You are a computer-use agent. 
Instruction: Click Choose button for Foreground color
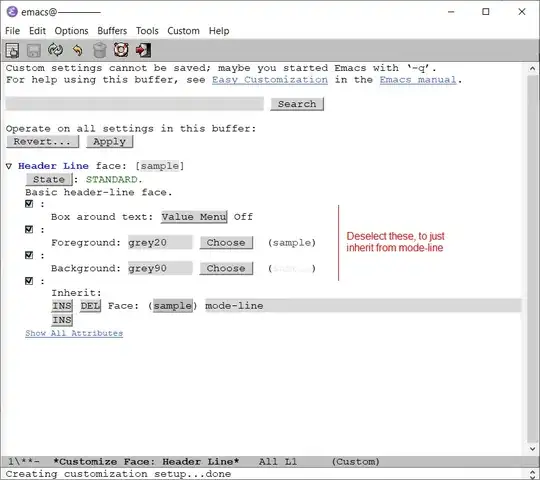(226, 242)
